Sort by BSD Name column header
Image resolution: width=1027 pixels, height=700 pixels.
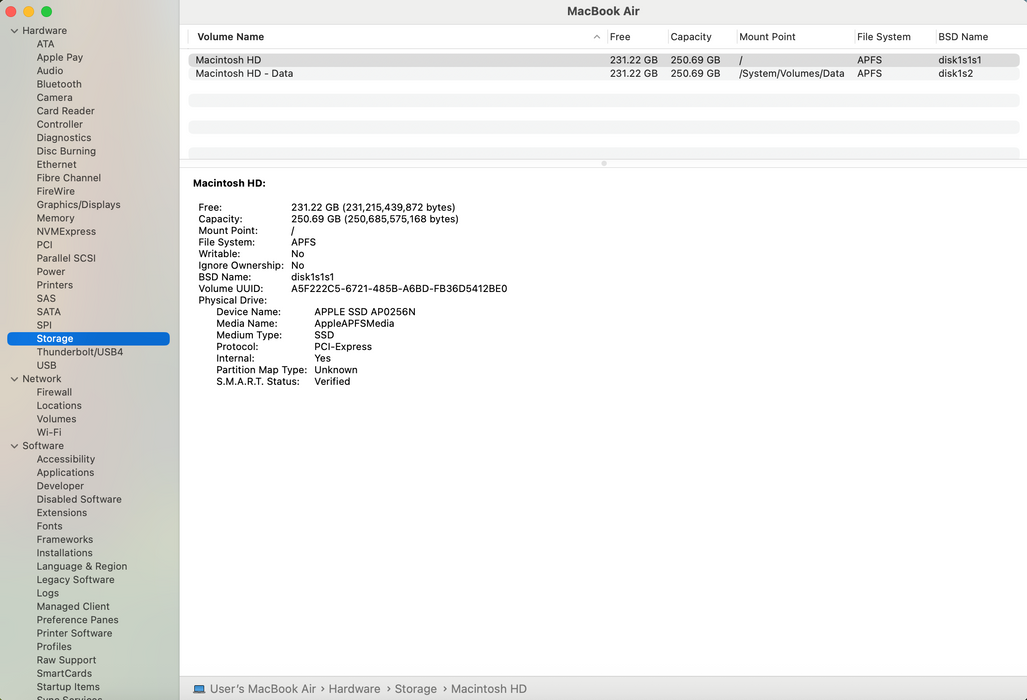pyautogui.click(x=963, y=37)
